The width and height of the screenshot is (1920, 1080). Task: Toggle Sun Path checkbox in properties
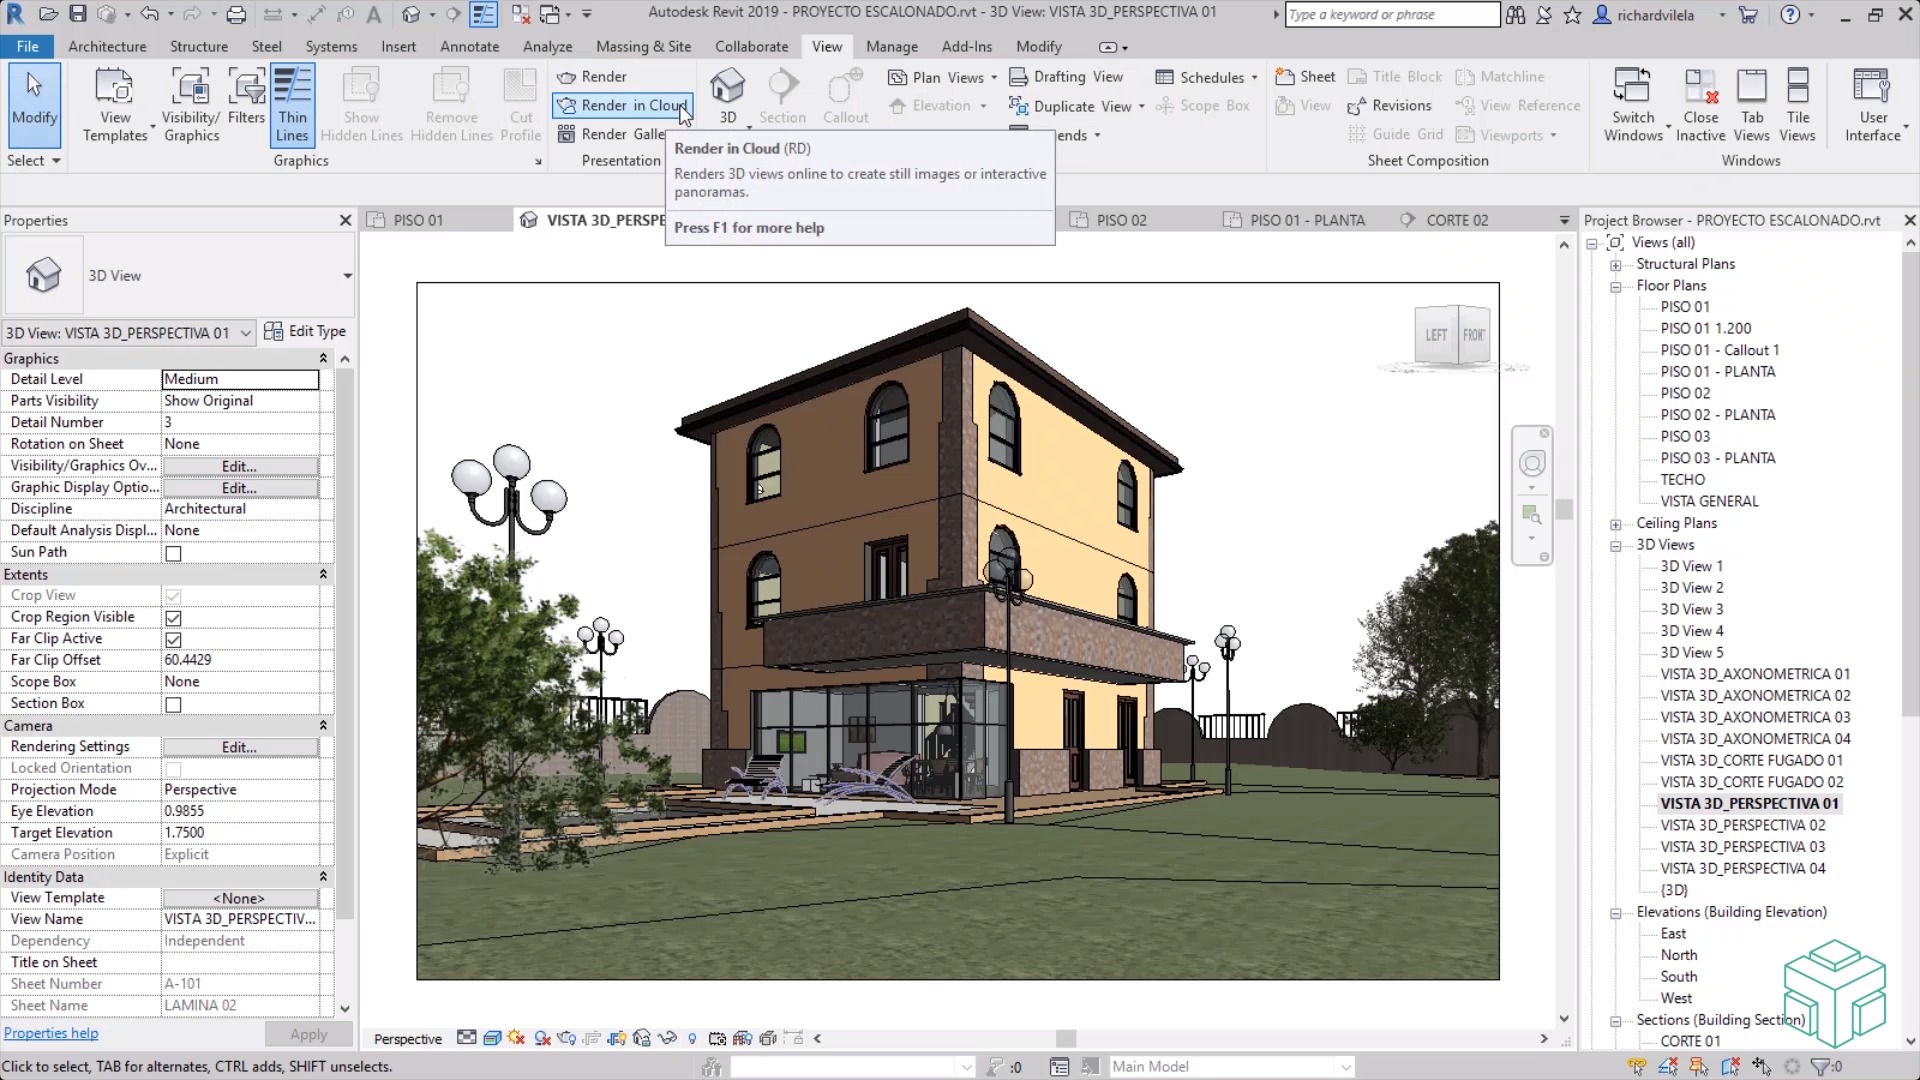(173, 553)
